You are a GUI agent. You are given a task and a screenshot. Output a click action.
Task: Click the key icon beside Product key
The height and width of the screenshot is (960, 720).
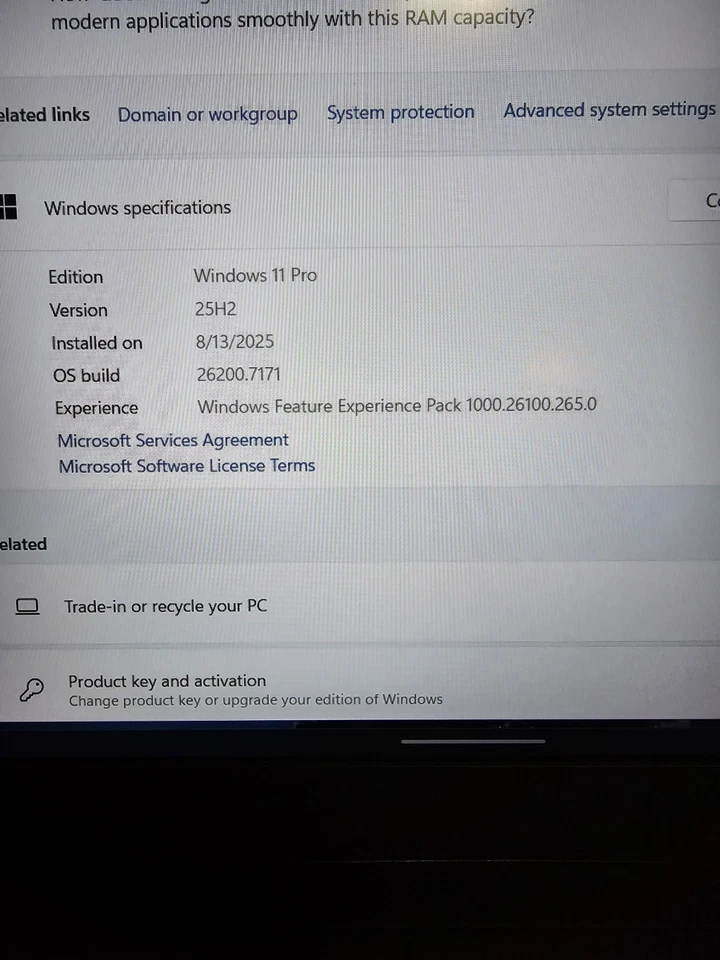[x=31, y=690]
